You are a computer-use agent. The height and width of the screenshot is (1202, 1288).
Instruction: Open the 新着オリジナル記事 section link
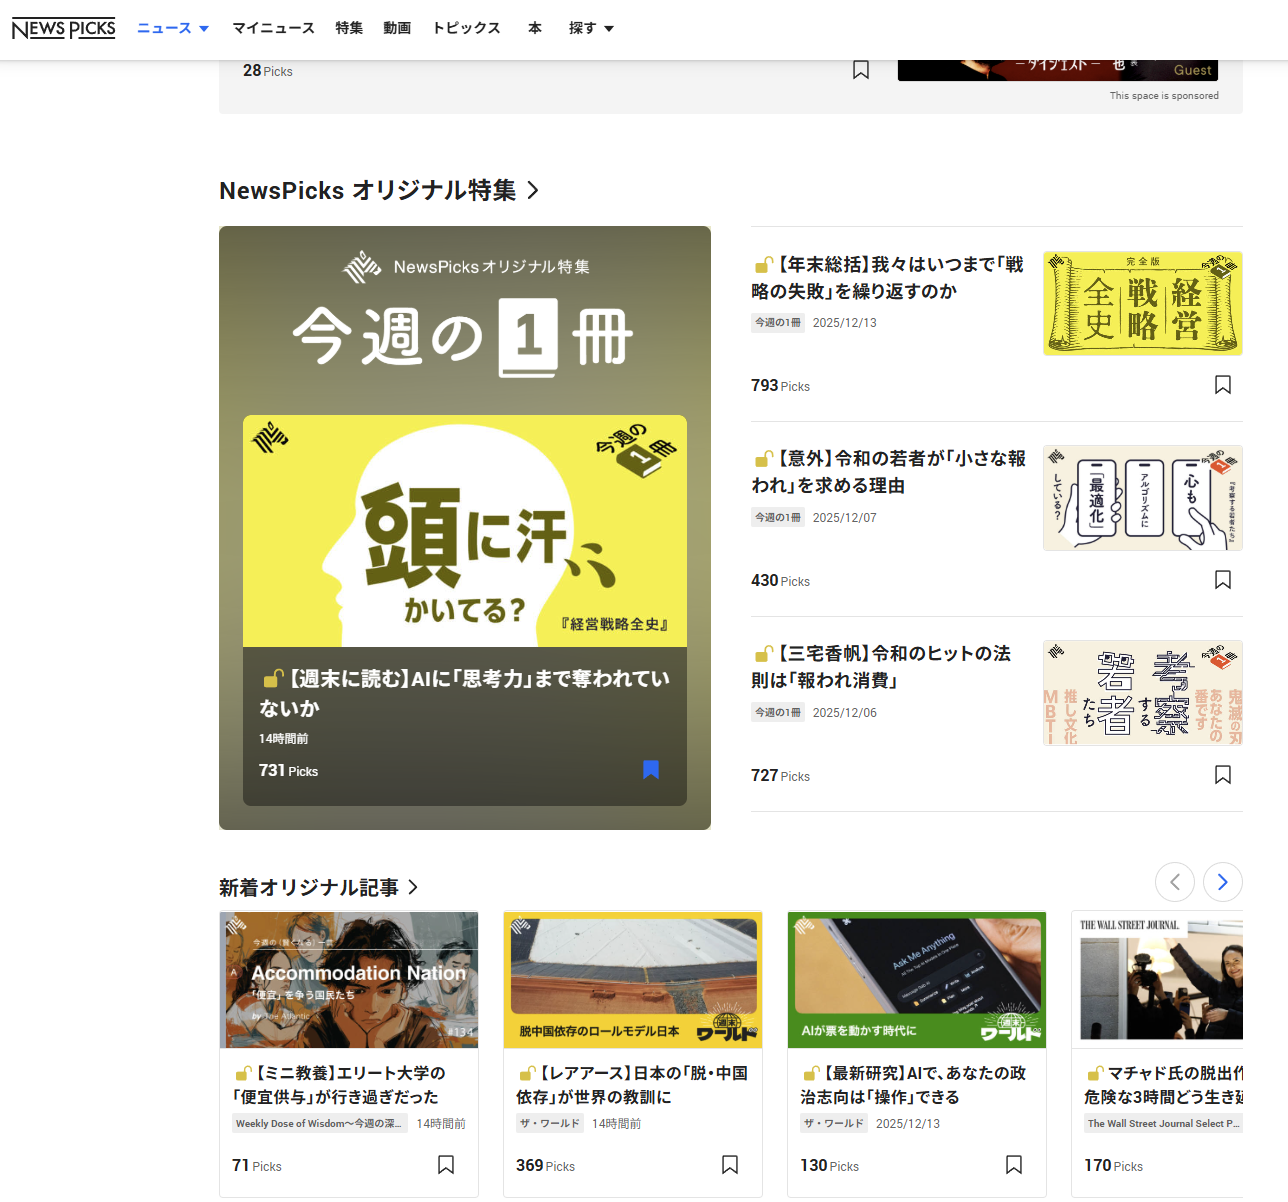tap(318, 887)
